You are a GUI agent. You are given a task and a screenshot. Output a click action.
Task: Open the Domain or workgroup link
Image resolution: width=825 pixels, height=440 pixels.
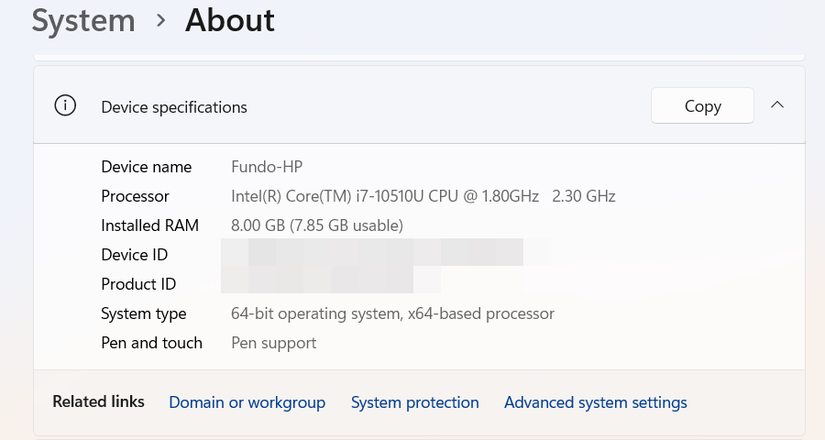pos(247,402)
